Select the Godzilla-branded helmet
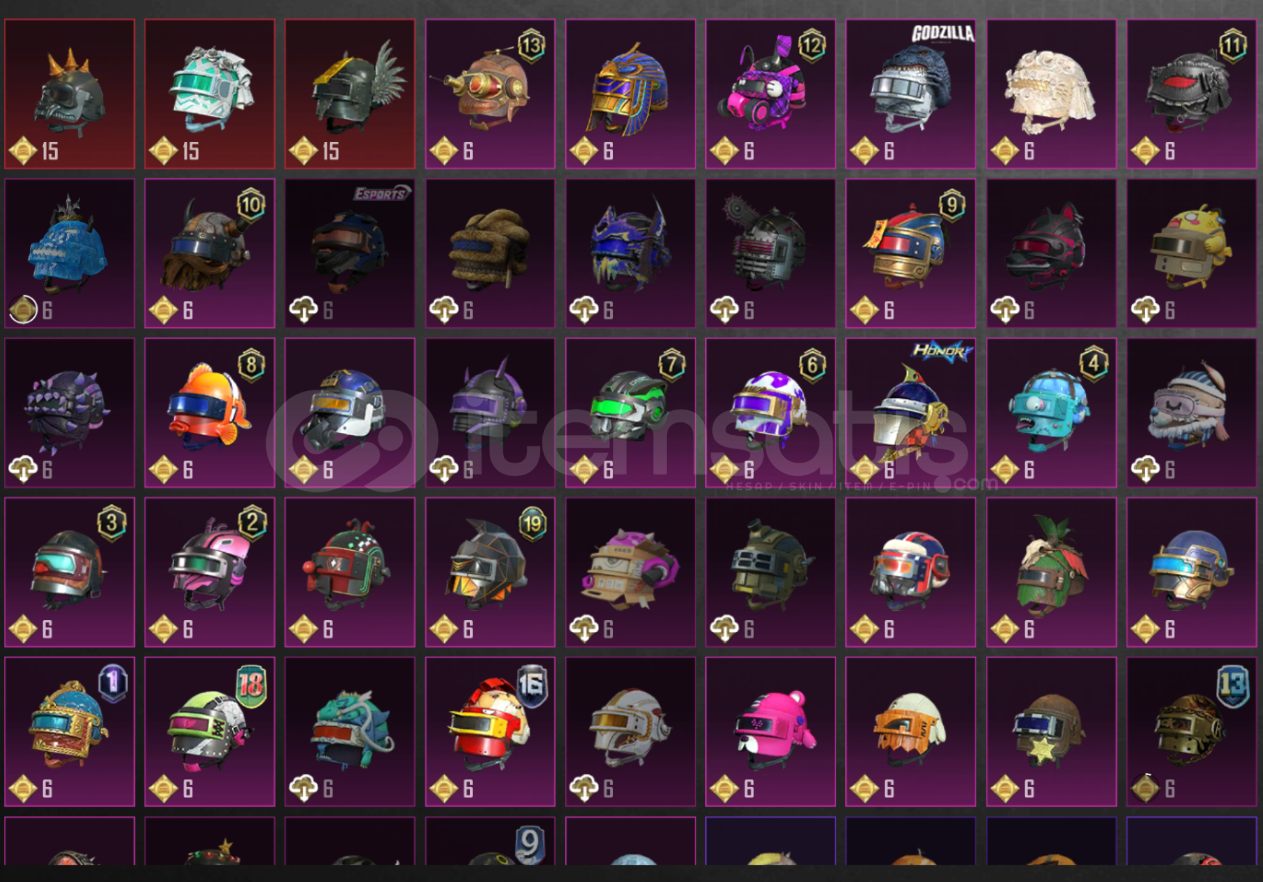This screenshot has width=1263, height=882. point(911,94)
